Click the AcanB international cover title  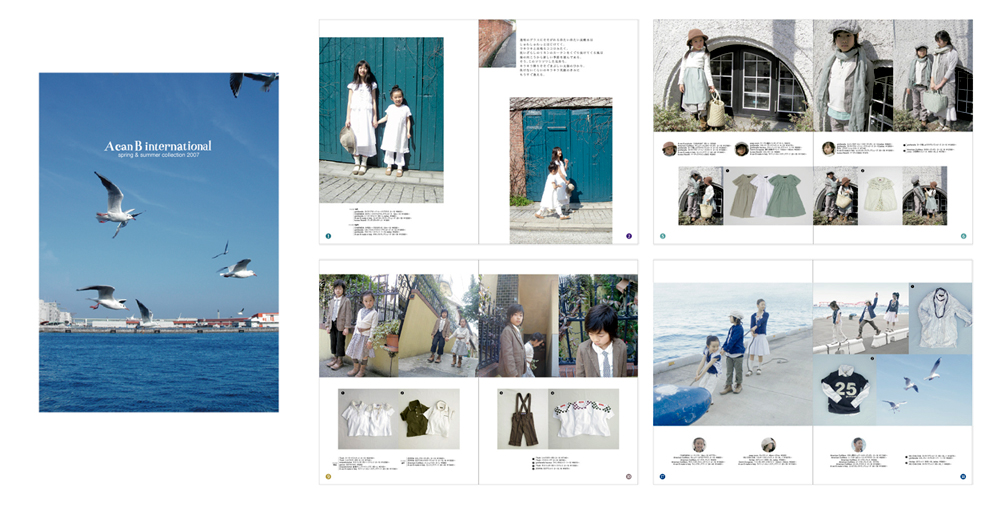[x=158, y=146]
